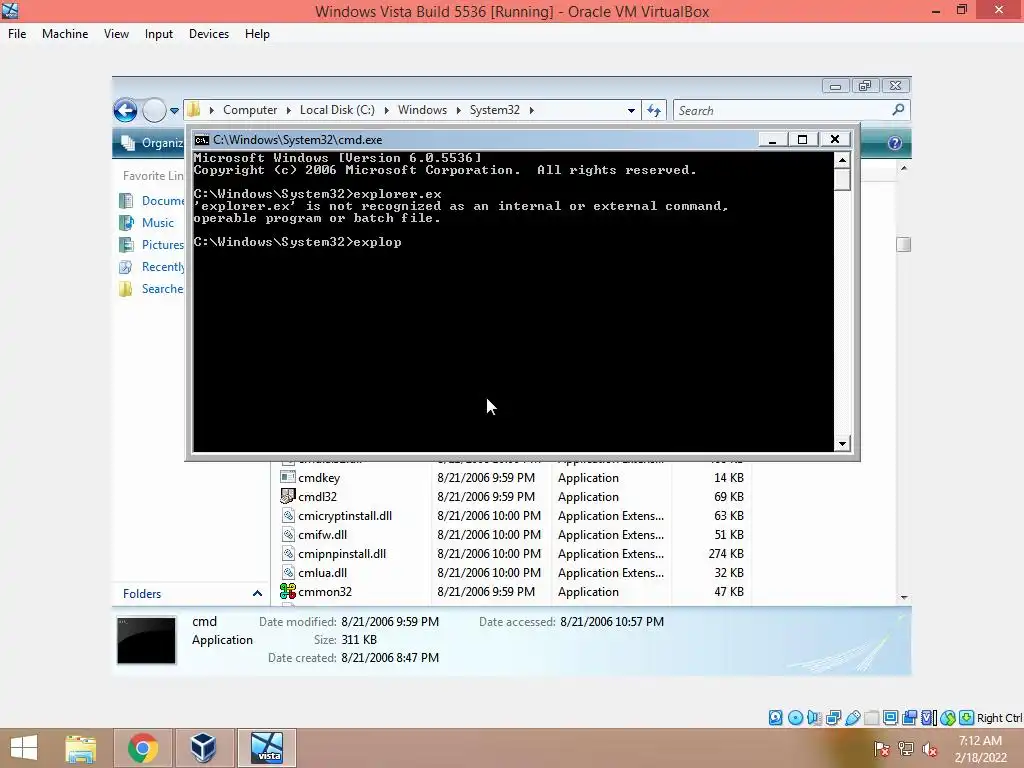The width and height of the screenshot is (1024, 768).
Task: Click the cmlua.dll file icon
Action: click(x=288, y=572)
